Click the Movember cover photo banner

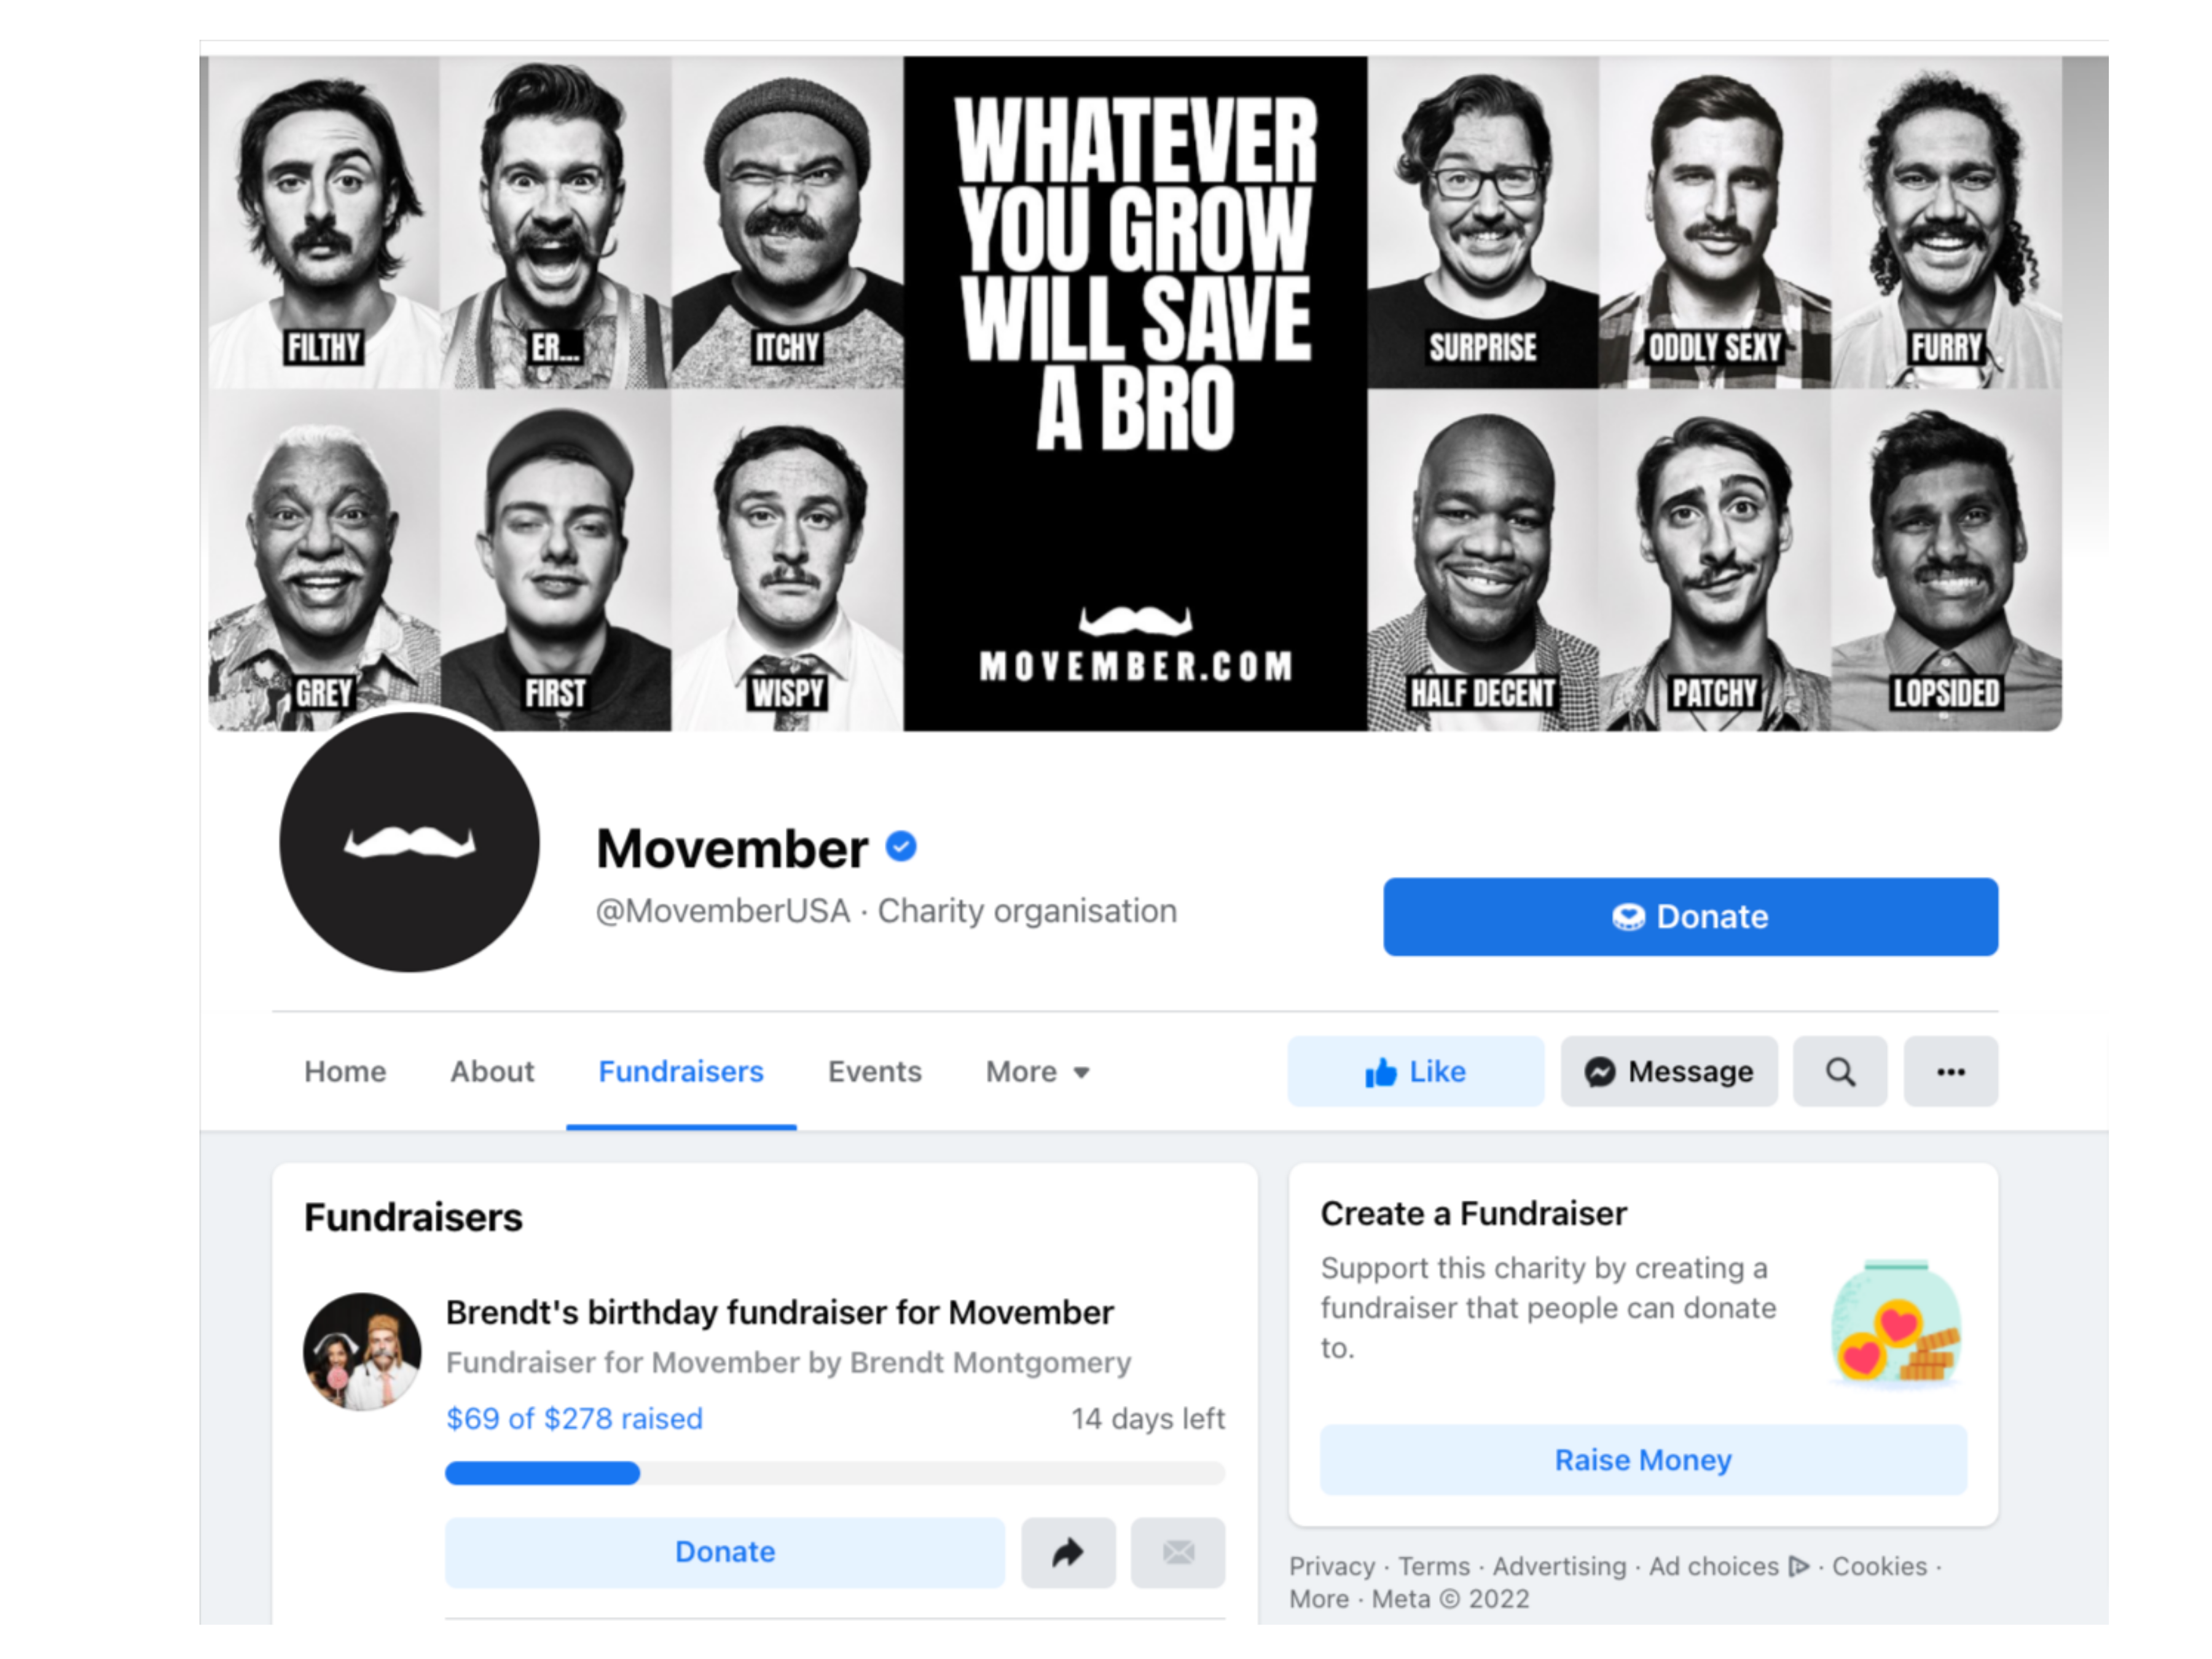(1135, 393)
